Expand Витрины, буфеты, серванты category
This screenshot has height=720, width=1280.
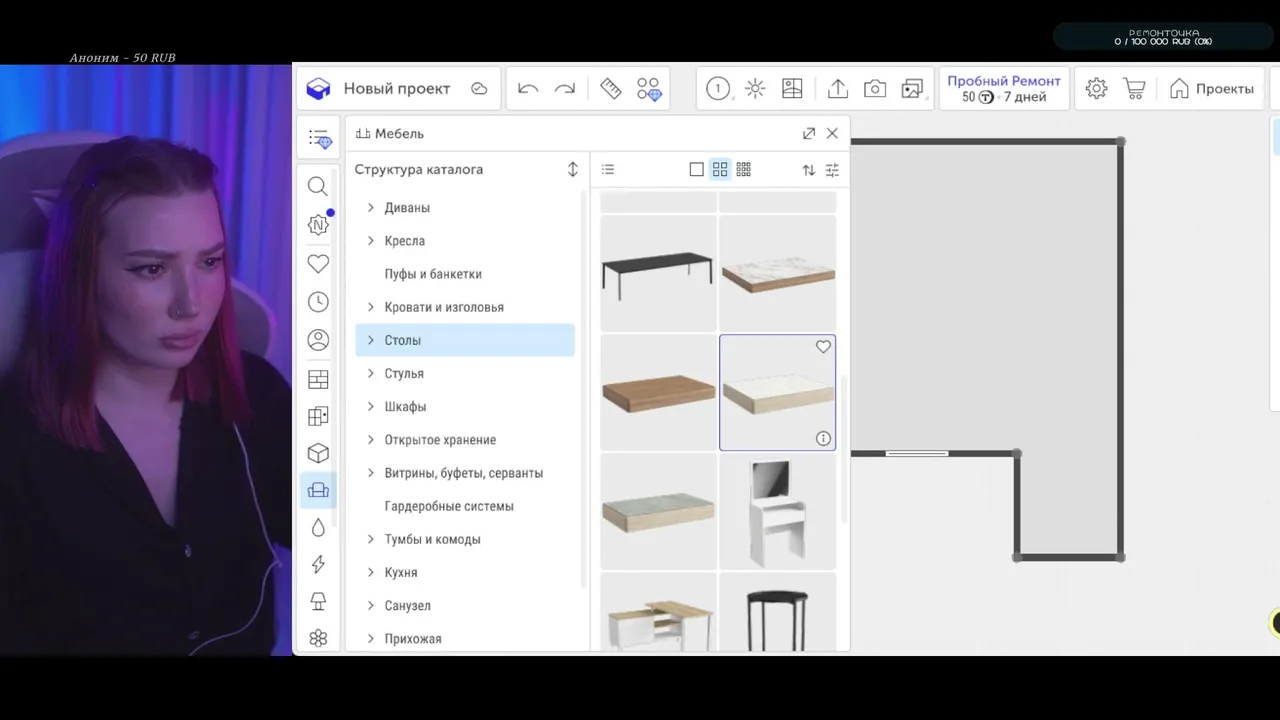[x=371, y=473]
